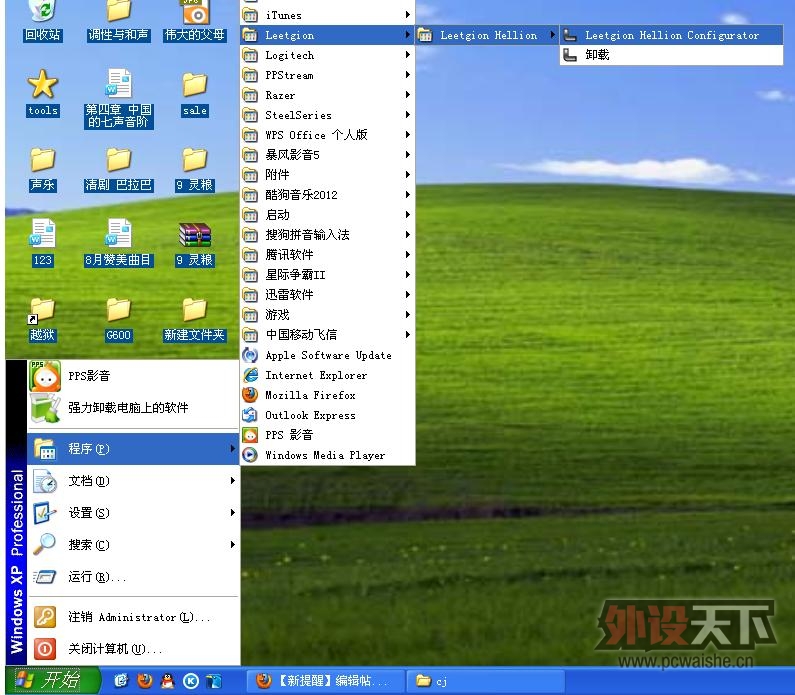Open 搜索(C) search submenu
Screen dimensions: 795x695
pos(133,544)
